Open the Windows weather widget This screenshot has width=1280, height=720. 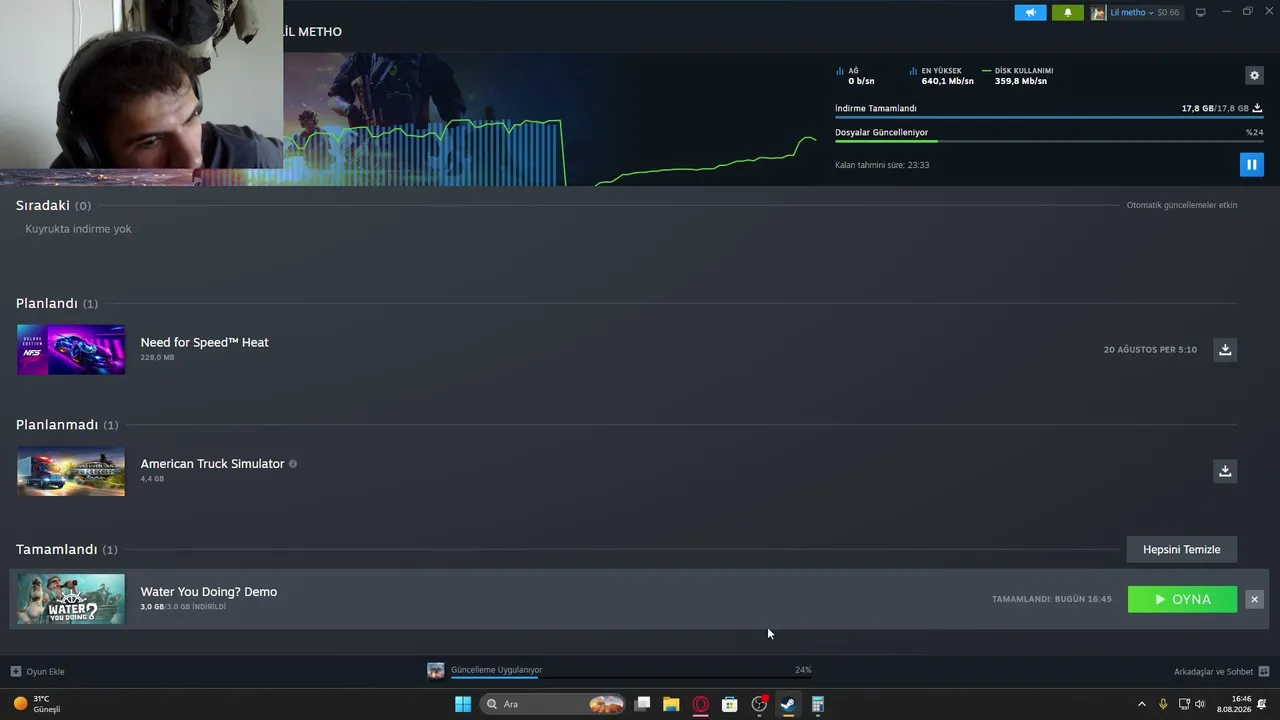[x=37, y=704]
